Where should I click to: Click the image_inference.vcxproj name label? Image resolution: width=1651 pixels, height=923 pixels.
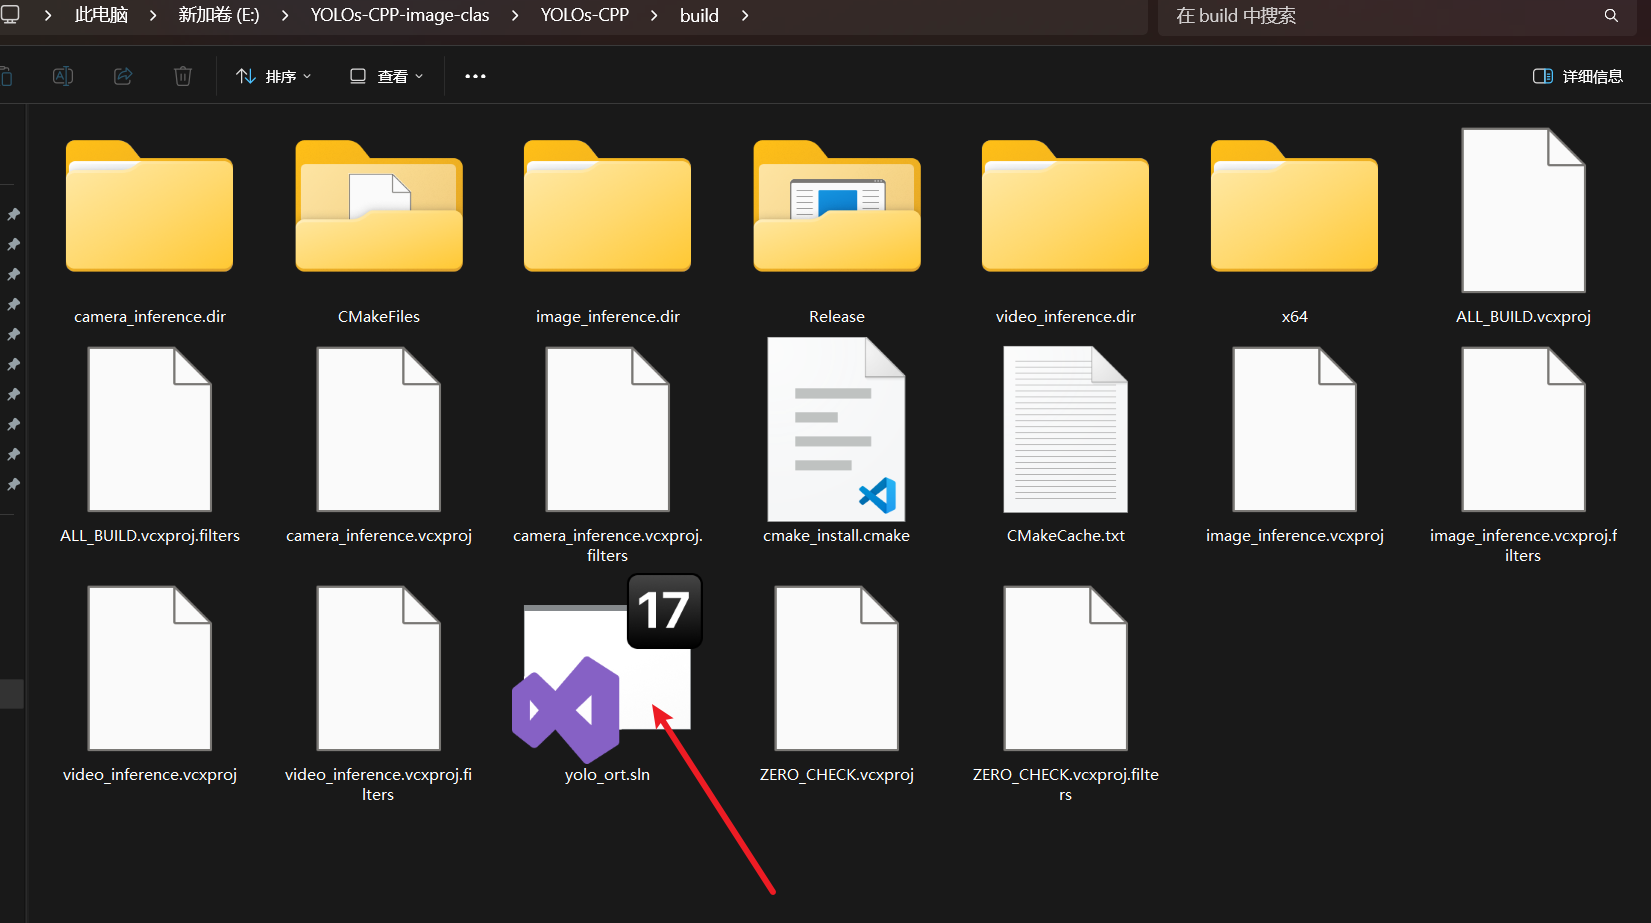[x=1294, y=536]
